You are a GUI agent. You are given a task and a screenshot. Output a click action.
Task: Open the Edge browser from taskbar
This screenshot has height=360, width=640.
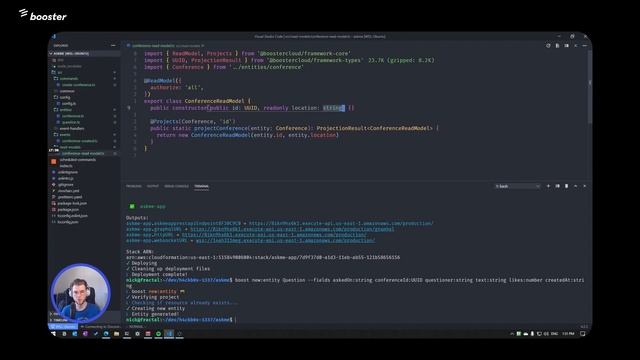106,333
